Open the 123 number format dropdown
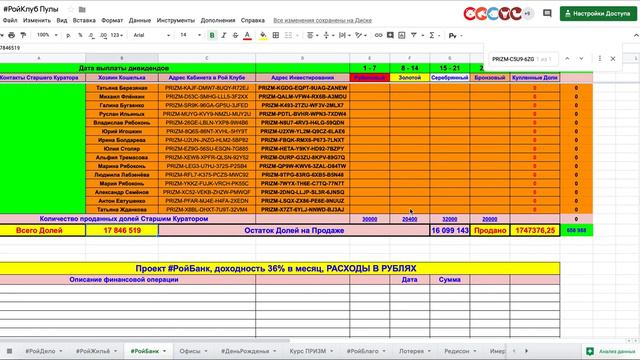The image size is (640, 360). 117,36
